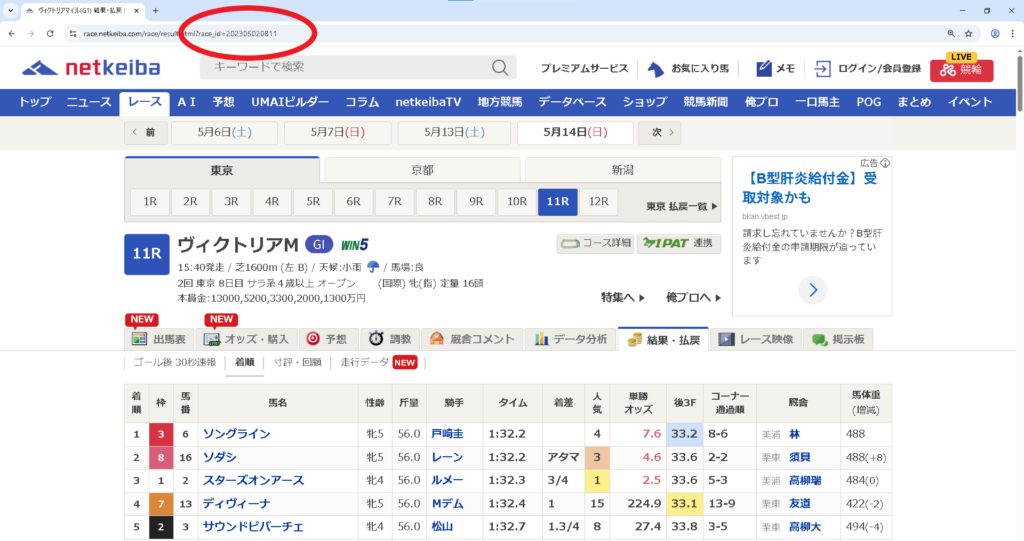Open the 東京 払戻一覧 link

pos(682,206)
